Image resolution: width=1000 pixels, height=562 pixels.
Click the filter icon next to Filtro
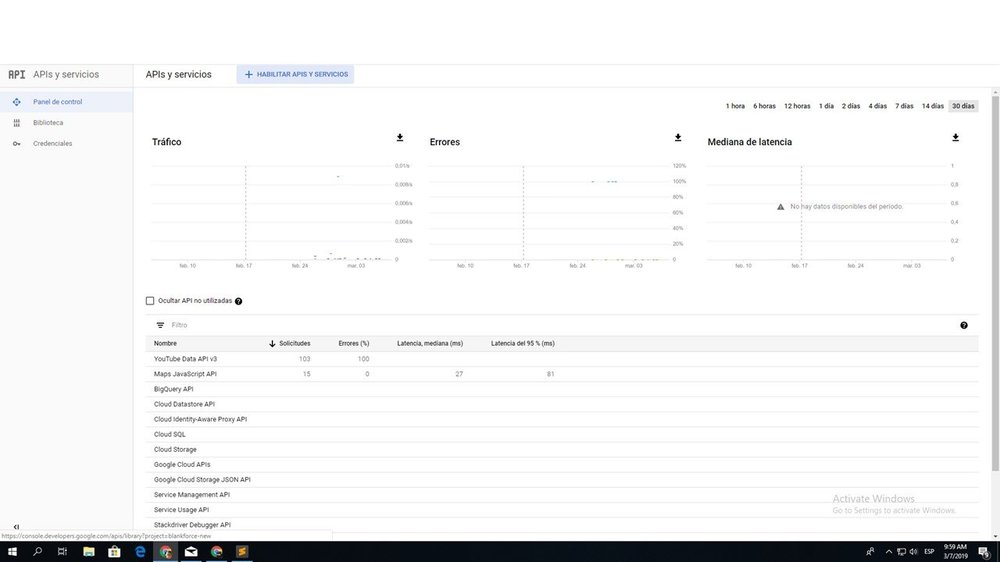click(160, 325)
